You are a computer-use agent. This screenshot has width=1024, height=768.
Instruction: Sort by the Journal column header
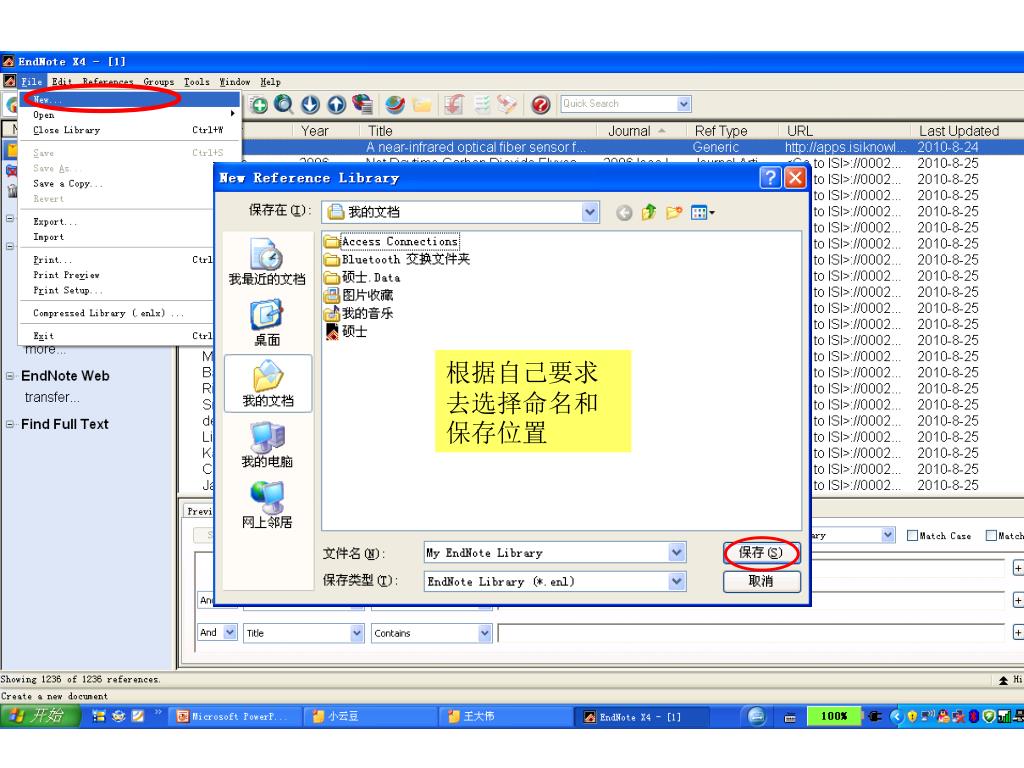pyautogui.click(x=636, y=131)
